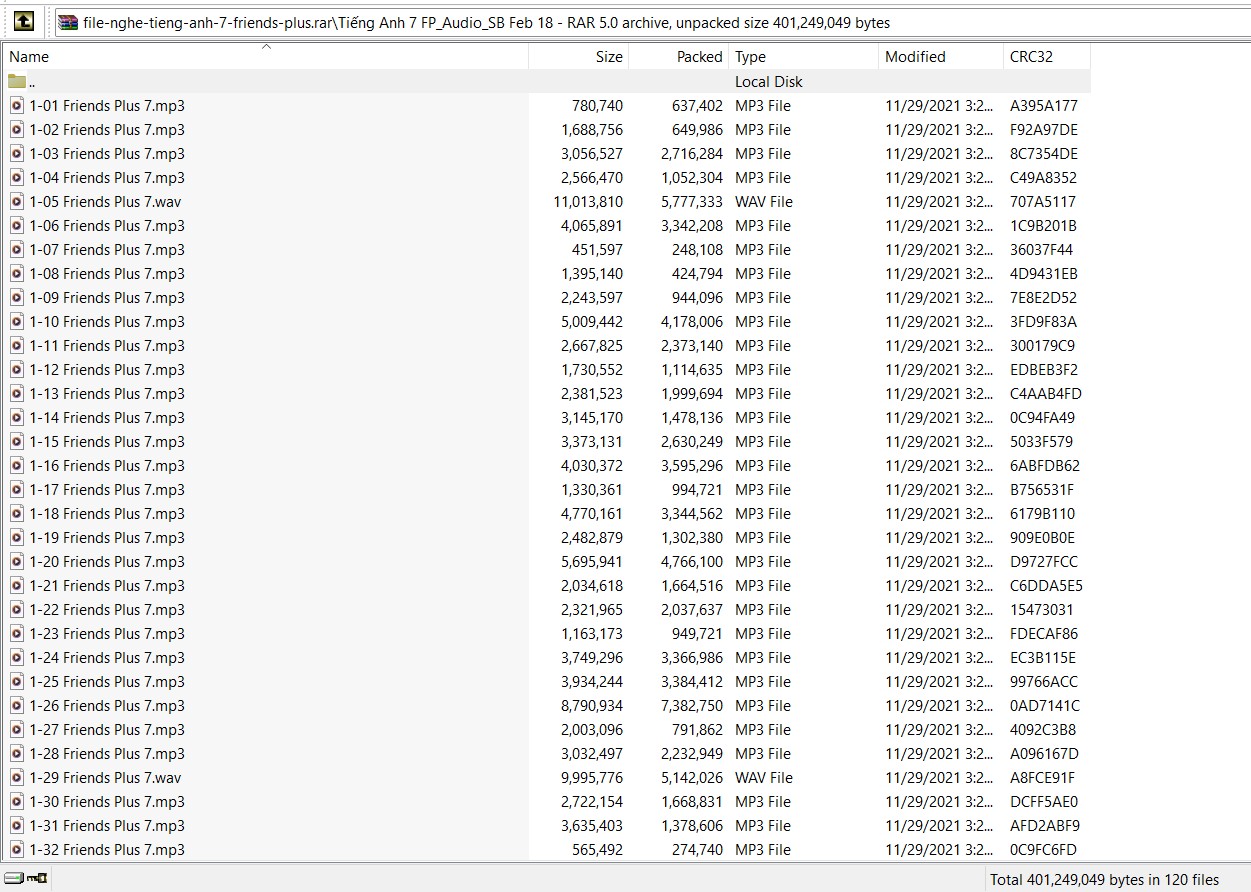Select file 1-26 Friends Plus 7.mp3
The width and height of the screenshot is (1251, 892).
pyautogui.click(x=107, y=706)
